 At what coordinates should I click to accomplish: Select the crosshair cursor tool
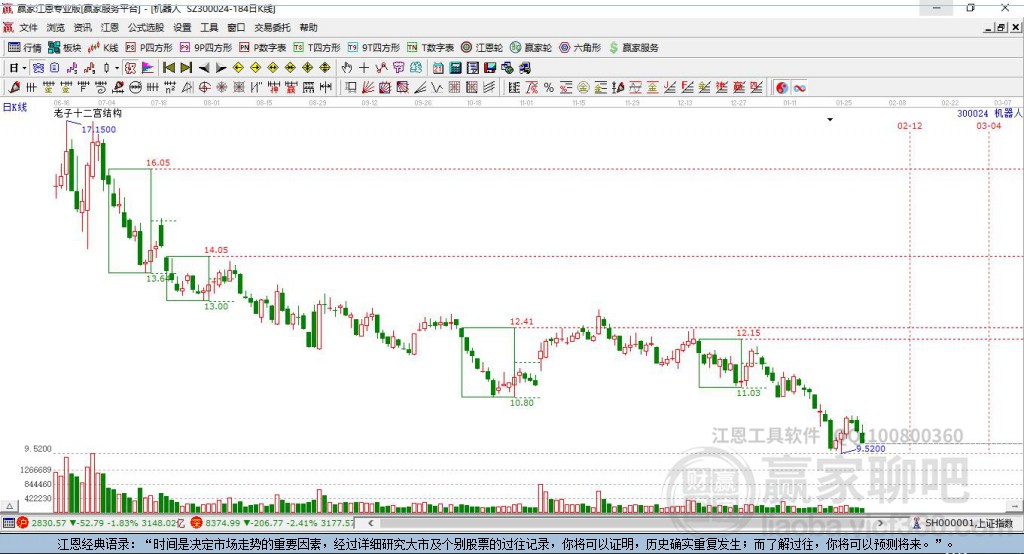tap(364, 68)
